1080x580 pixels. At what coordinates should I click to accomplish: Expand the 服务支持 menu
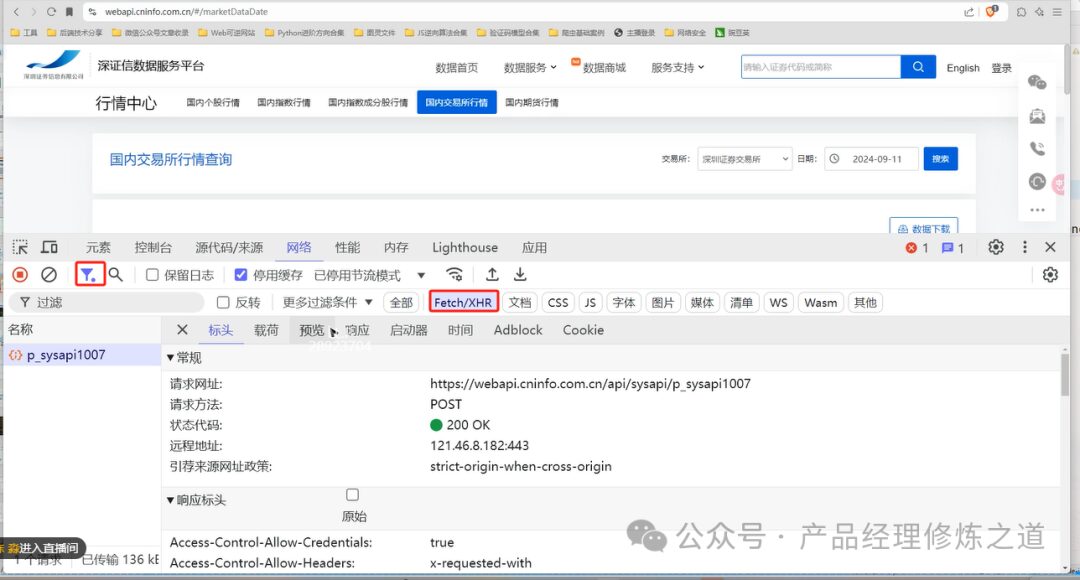(x=678, y=68)
